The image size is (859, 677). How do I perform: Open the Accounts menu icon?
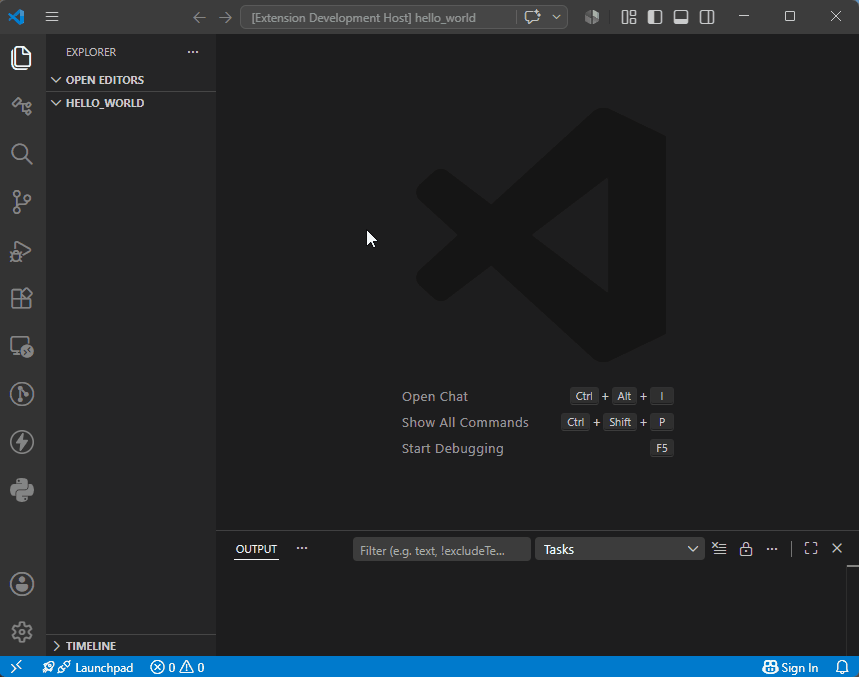tap(21, 584)
